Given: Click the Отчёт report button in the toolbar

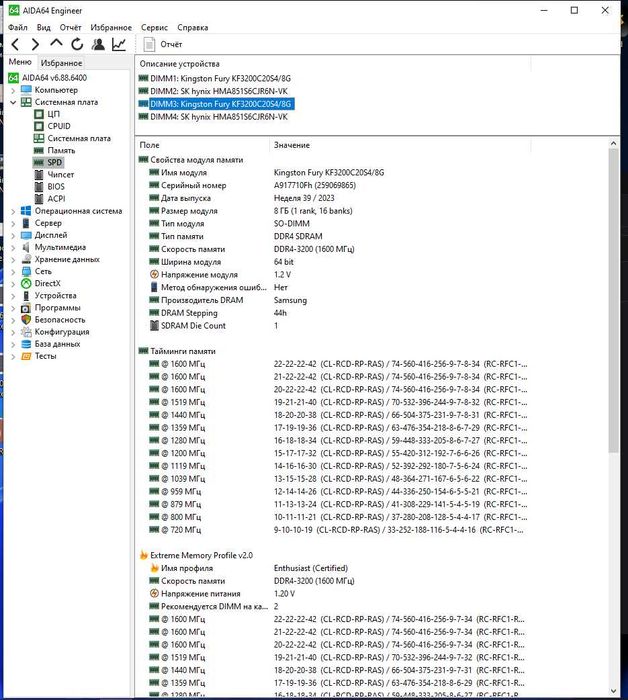Looking at the screenshot, I should pyautogui.click(x=162, y=44).
